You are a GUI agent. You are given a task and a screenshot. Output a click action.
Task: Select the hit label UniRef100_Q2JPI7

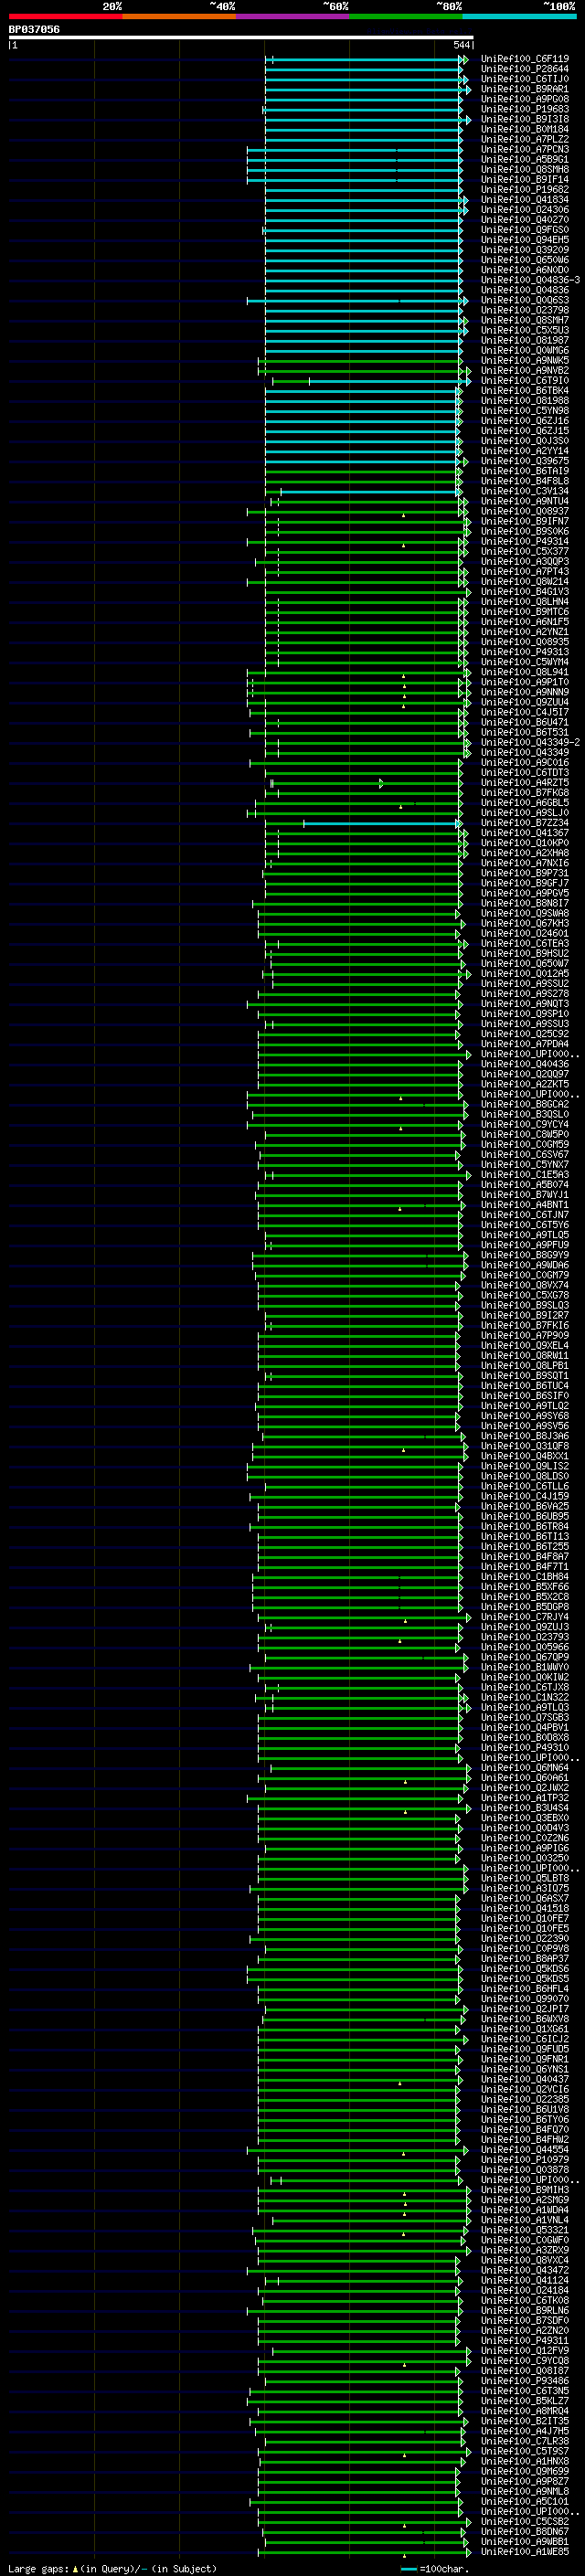[x=524, y=2010]
